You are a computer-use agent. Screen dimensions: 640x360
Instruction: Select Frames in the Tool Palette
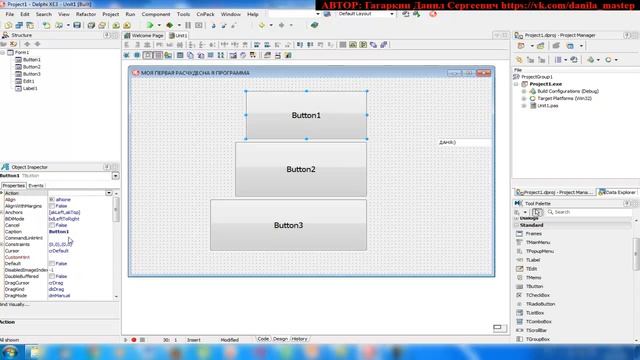click(533, 234)
